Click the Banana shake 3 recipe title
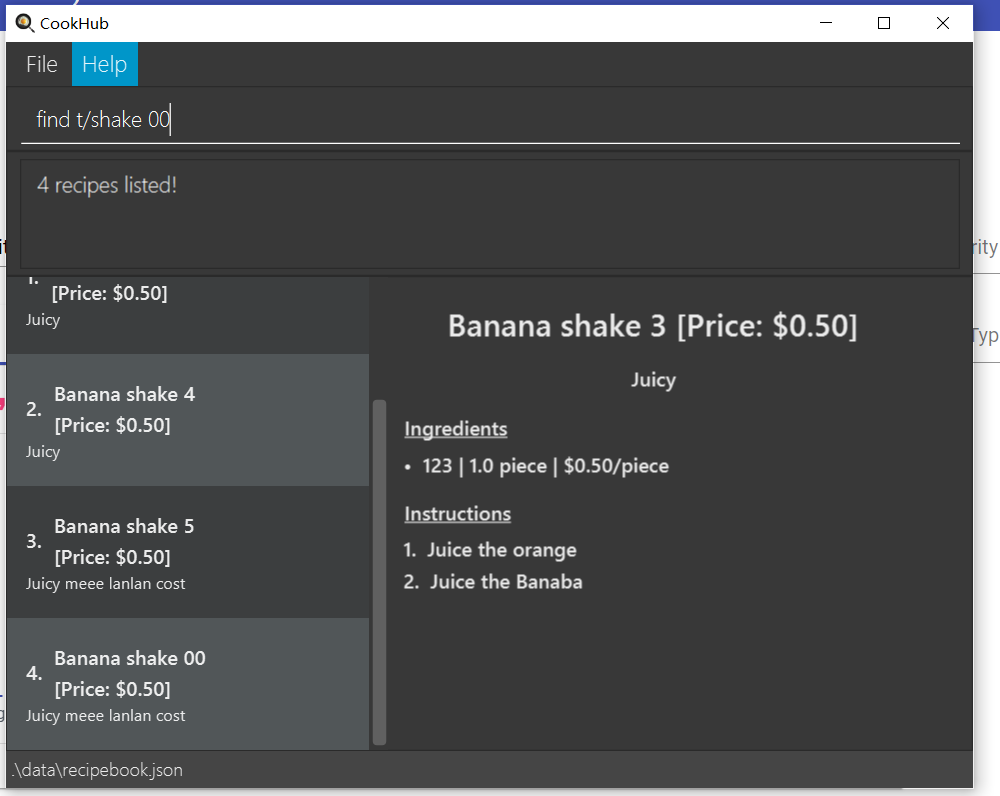This screenshot has width=1000, height=796. 652,326
